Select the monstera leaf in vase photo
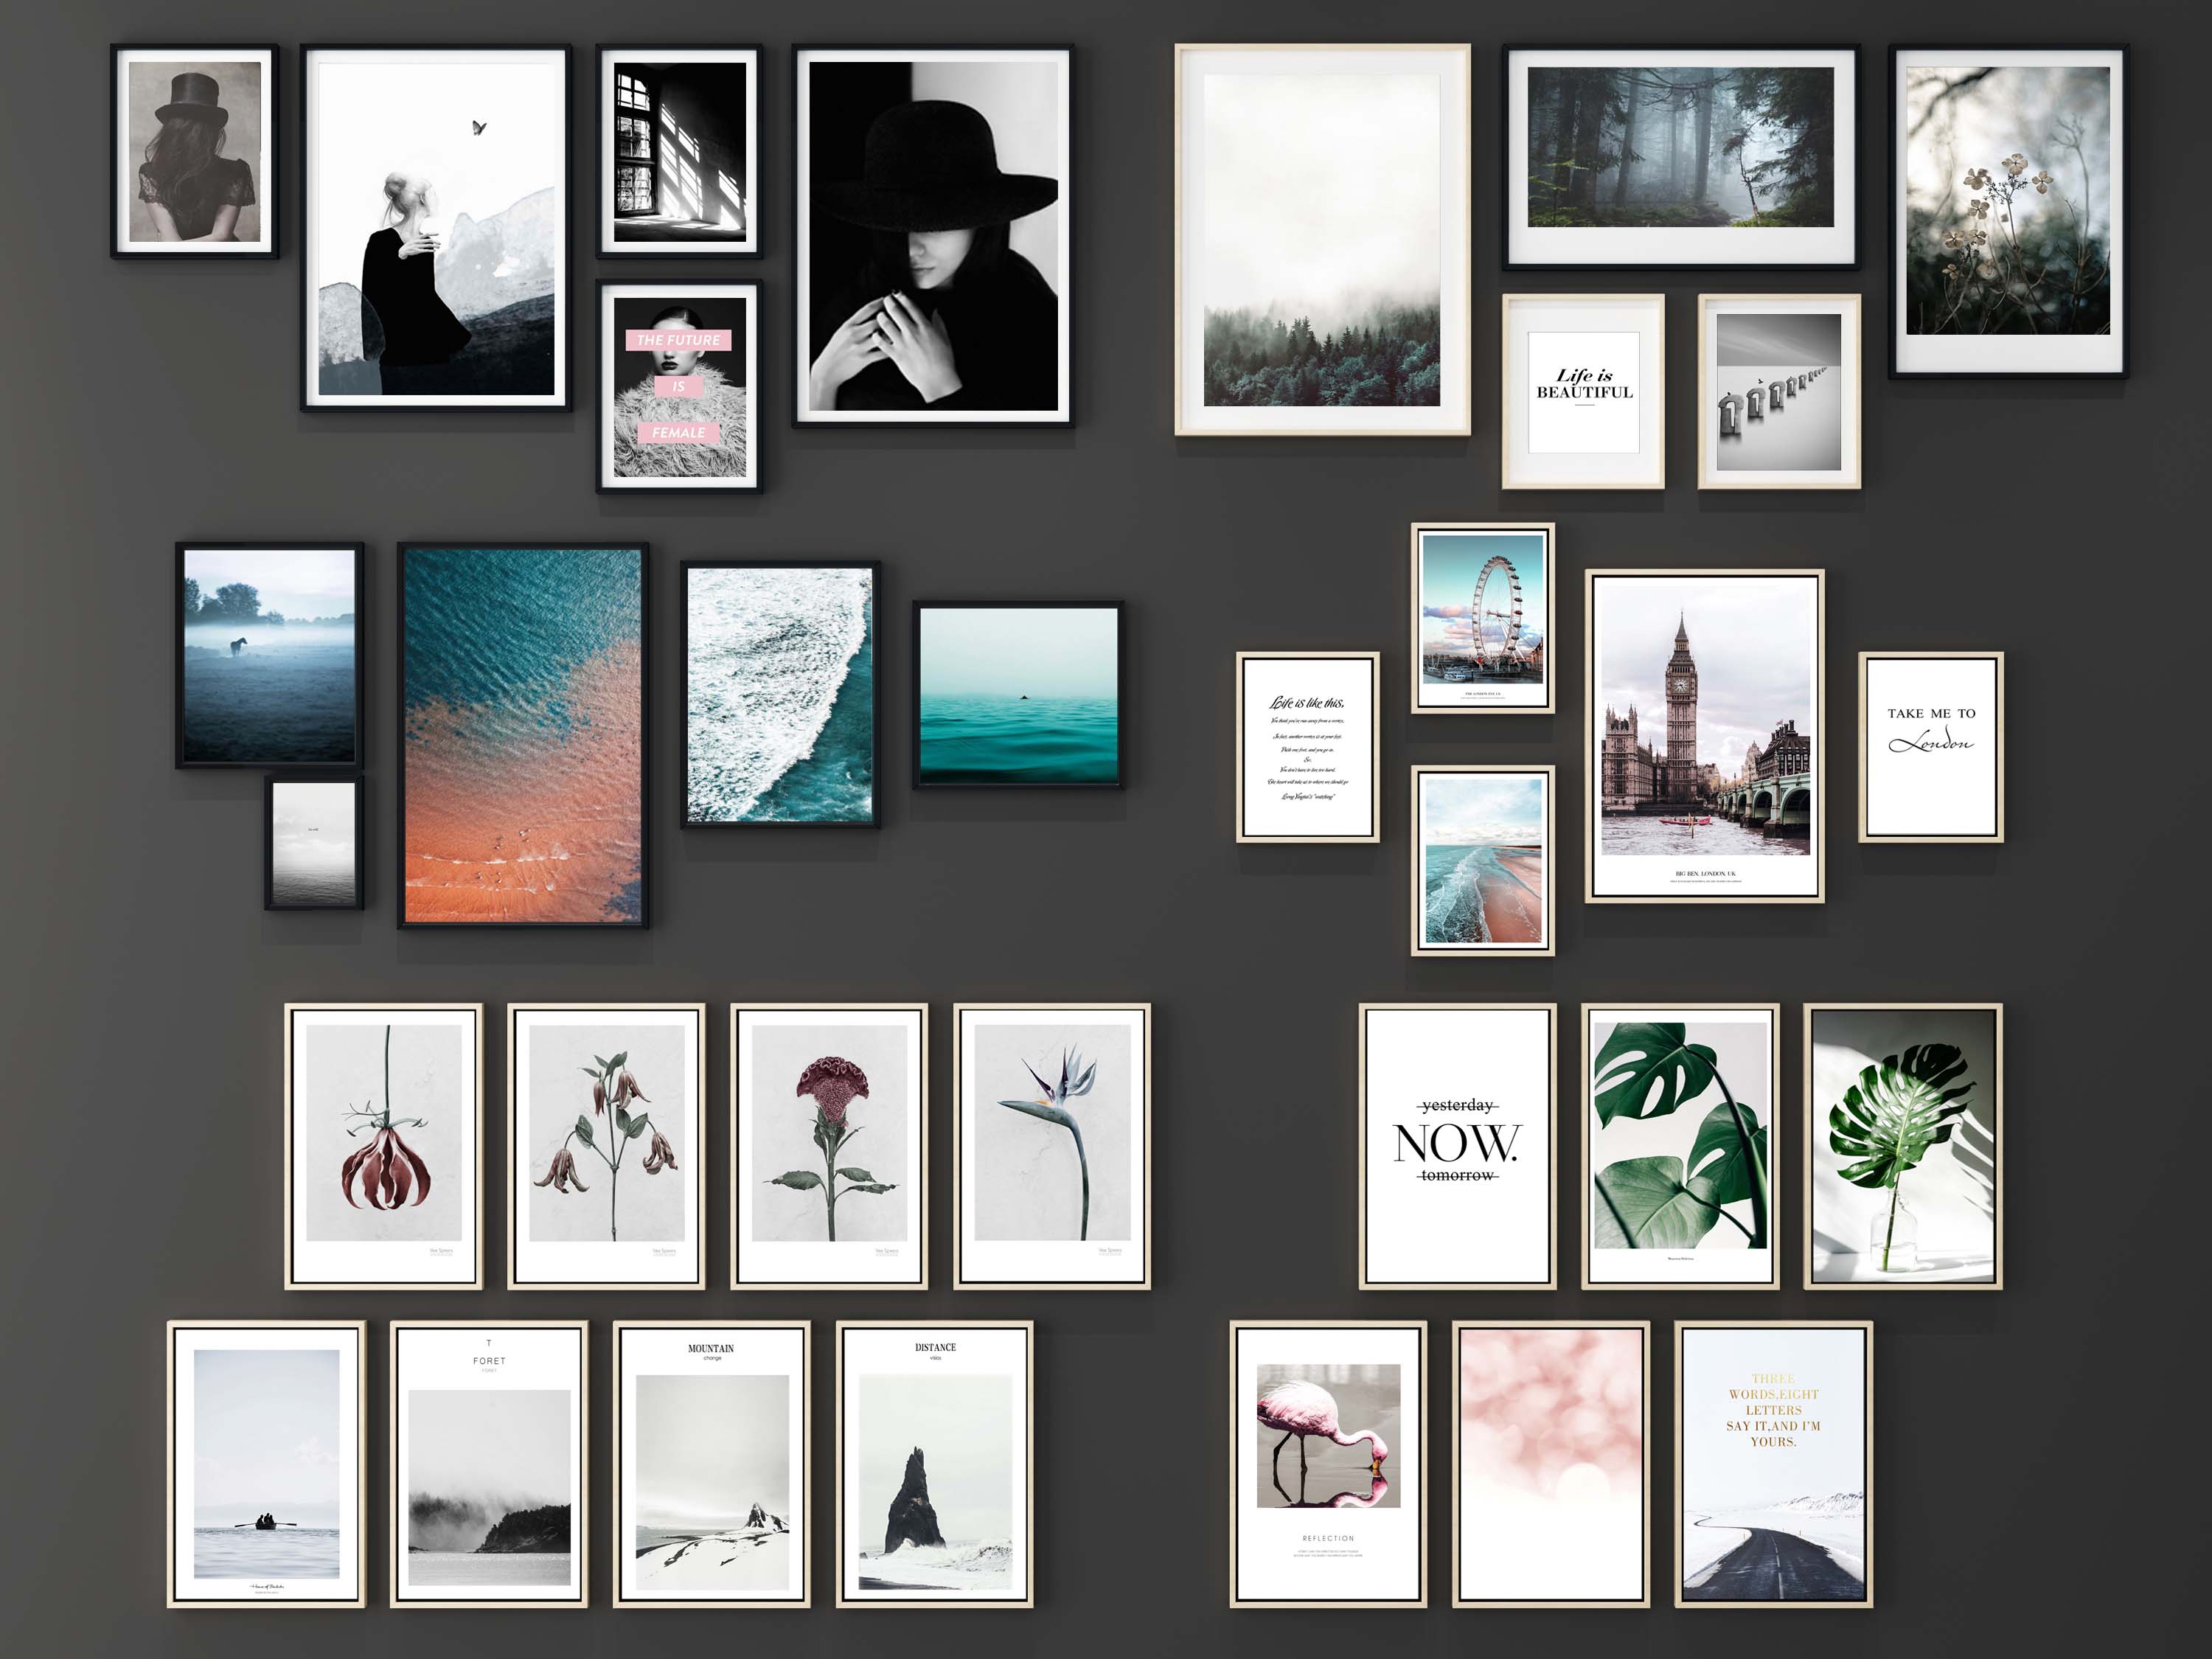 point(1903,1146)
